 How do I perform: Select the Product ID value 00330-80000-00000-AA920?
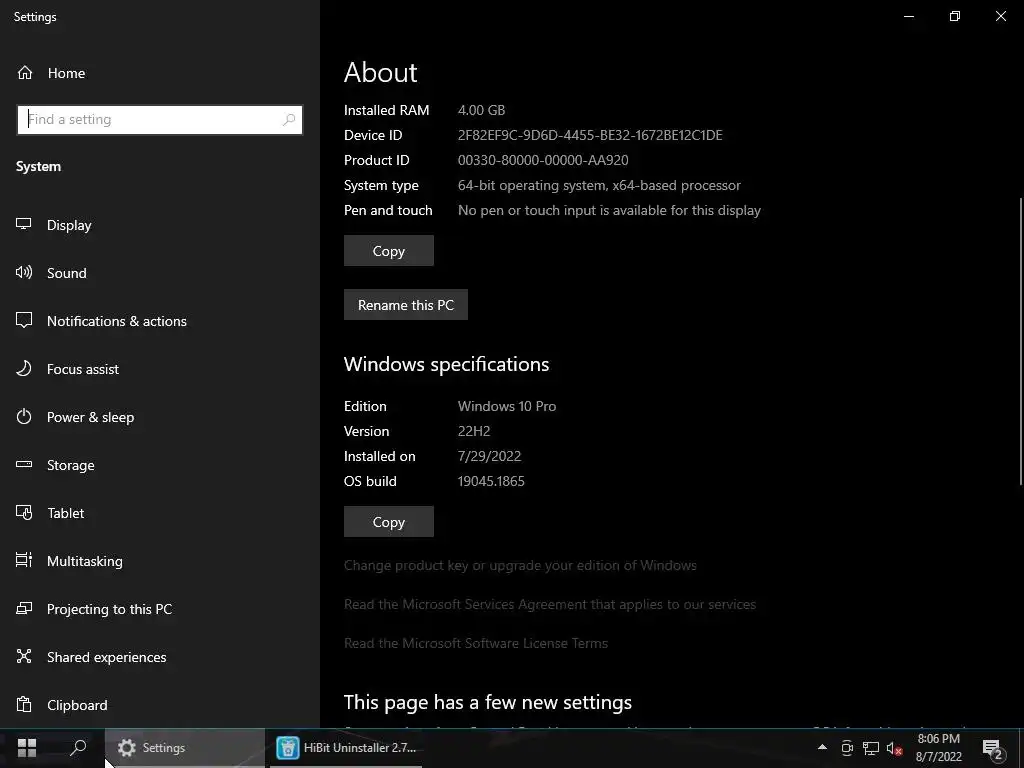[543, 160]
